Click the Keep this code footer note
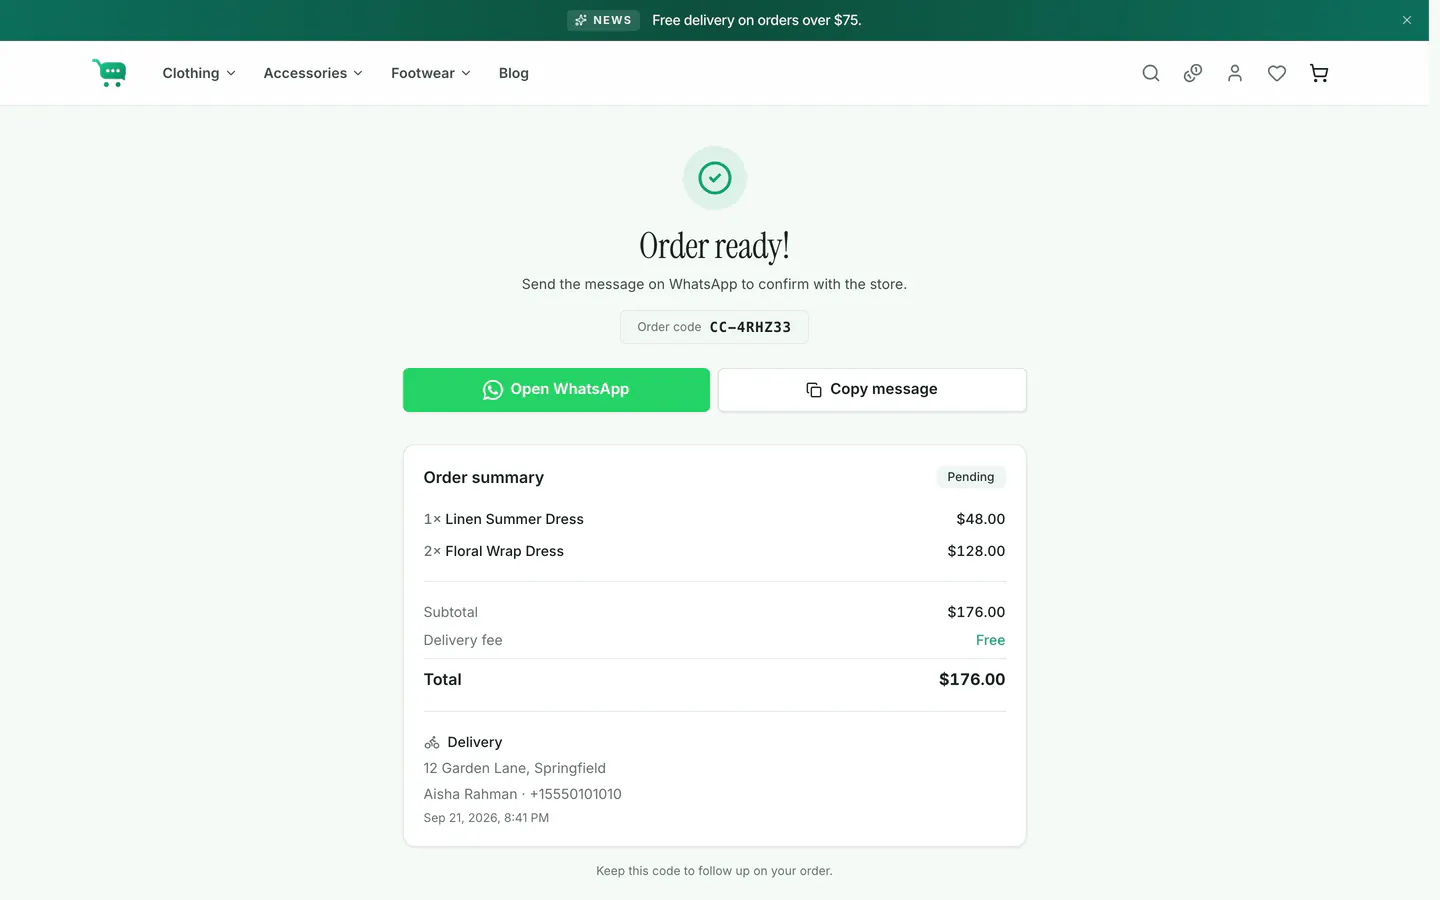The image size is (1440, 900). [x=714, y=871]
